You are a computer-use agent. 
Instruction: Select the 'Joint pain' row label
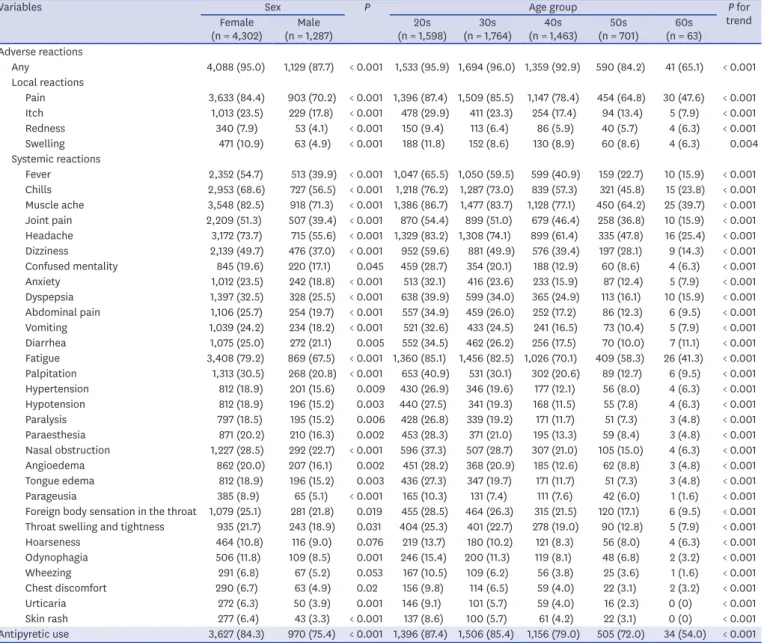(49, 220)
